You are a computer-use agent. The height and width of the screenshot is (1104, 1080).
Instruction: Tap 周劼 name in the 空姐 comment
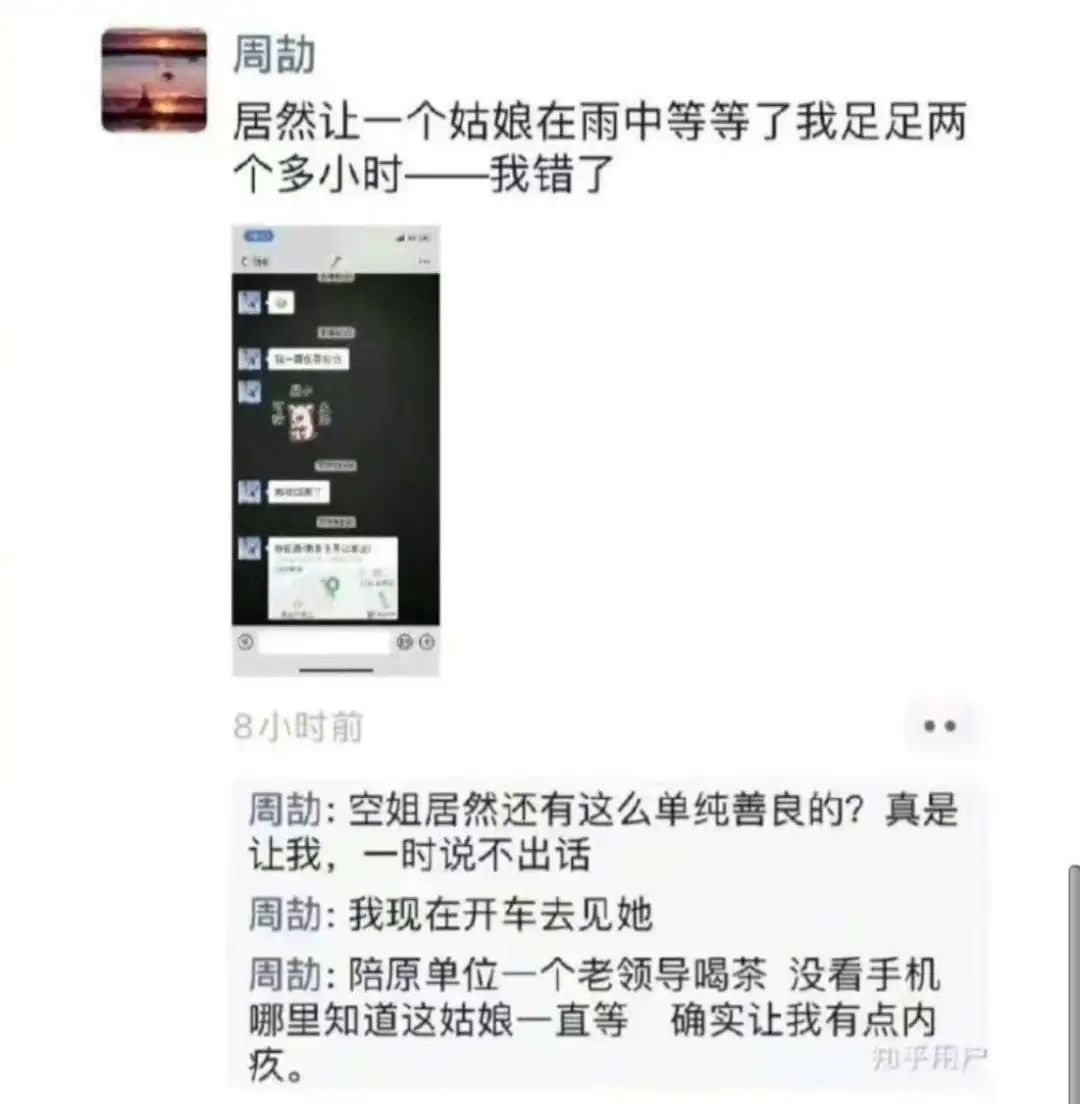286,809
